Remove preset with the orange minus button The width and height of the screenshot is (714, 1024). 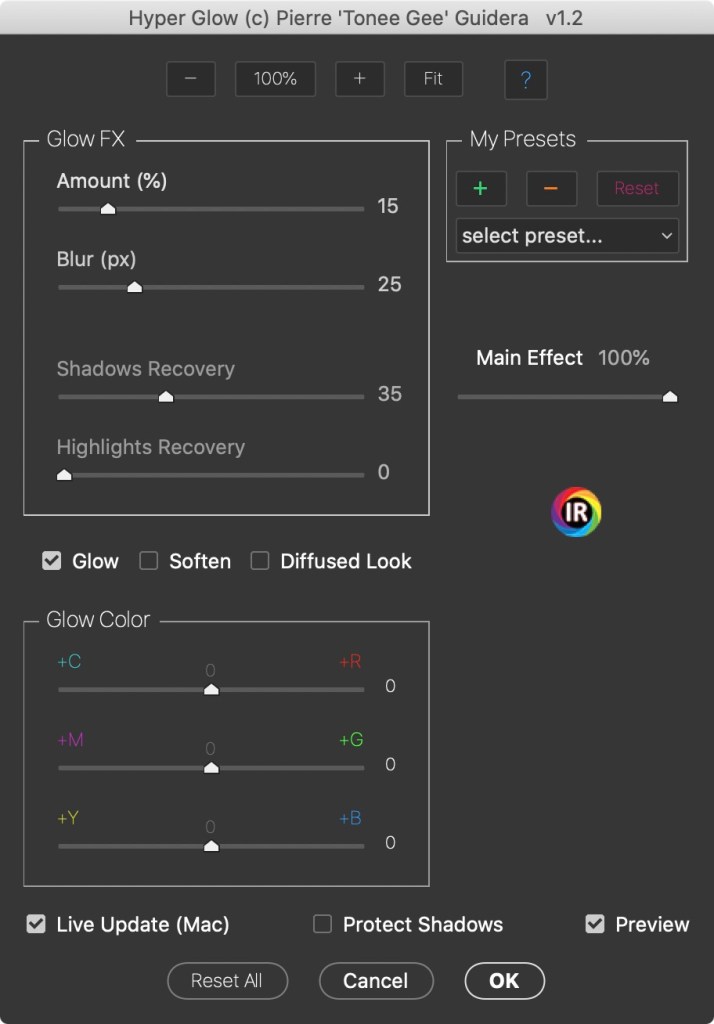tap(551, 188)
